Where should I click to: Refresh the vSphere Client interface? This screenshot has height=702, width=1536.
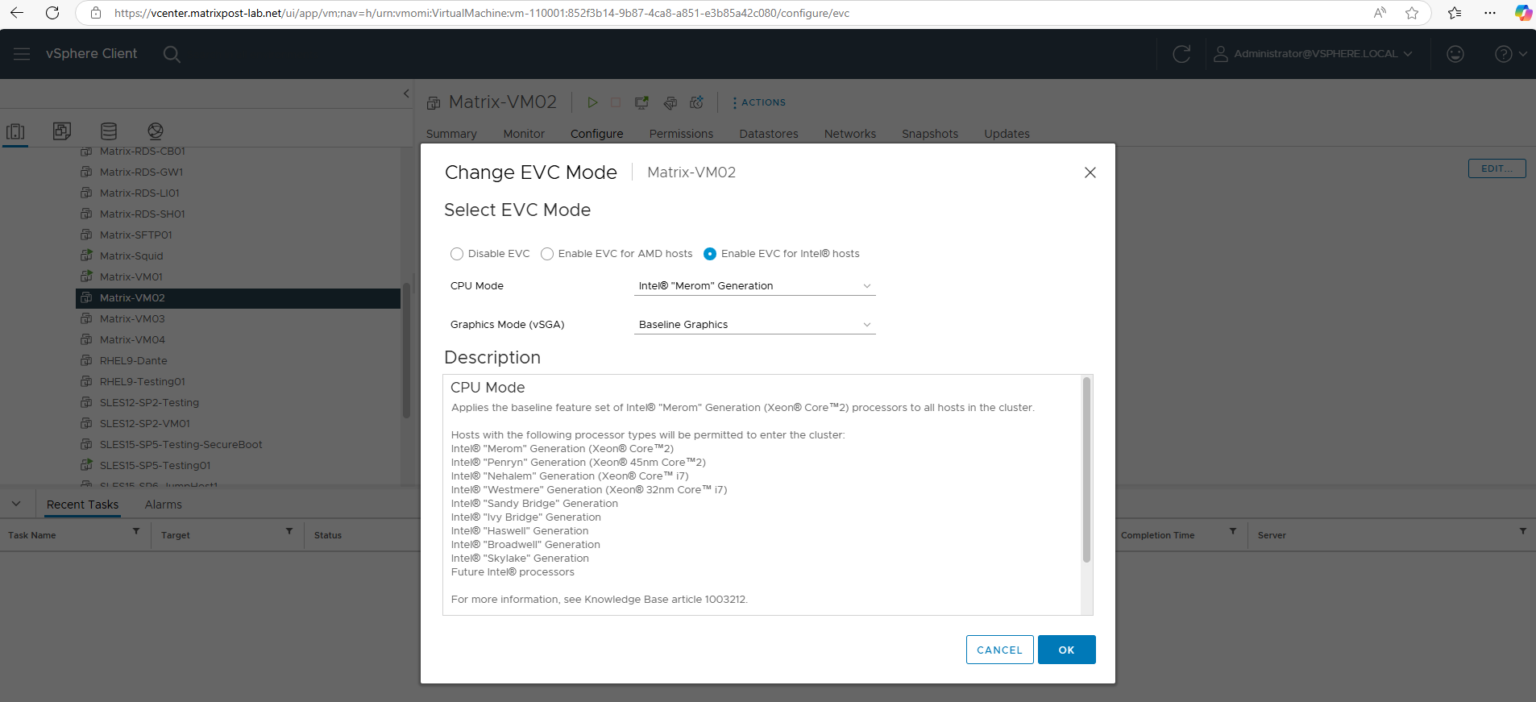click(x=1180, y=54)
